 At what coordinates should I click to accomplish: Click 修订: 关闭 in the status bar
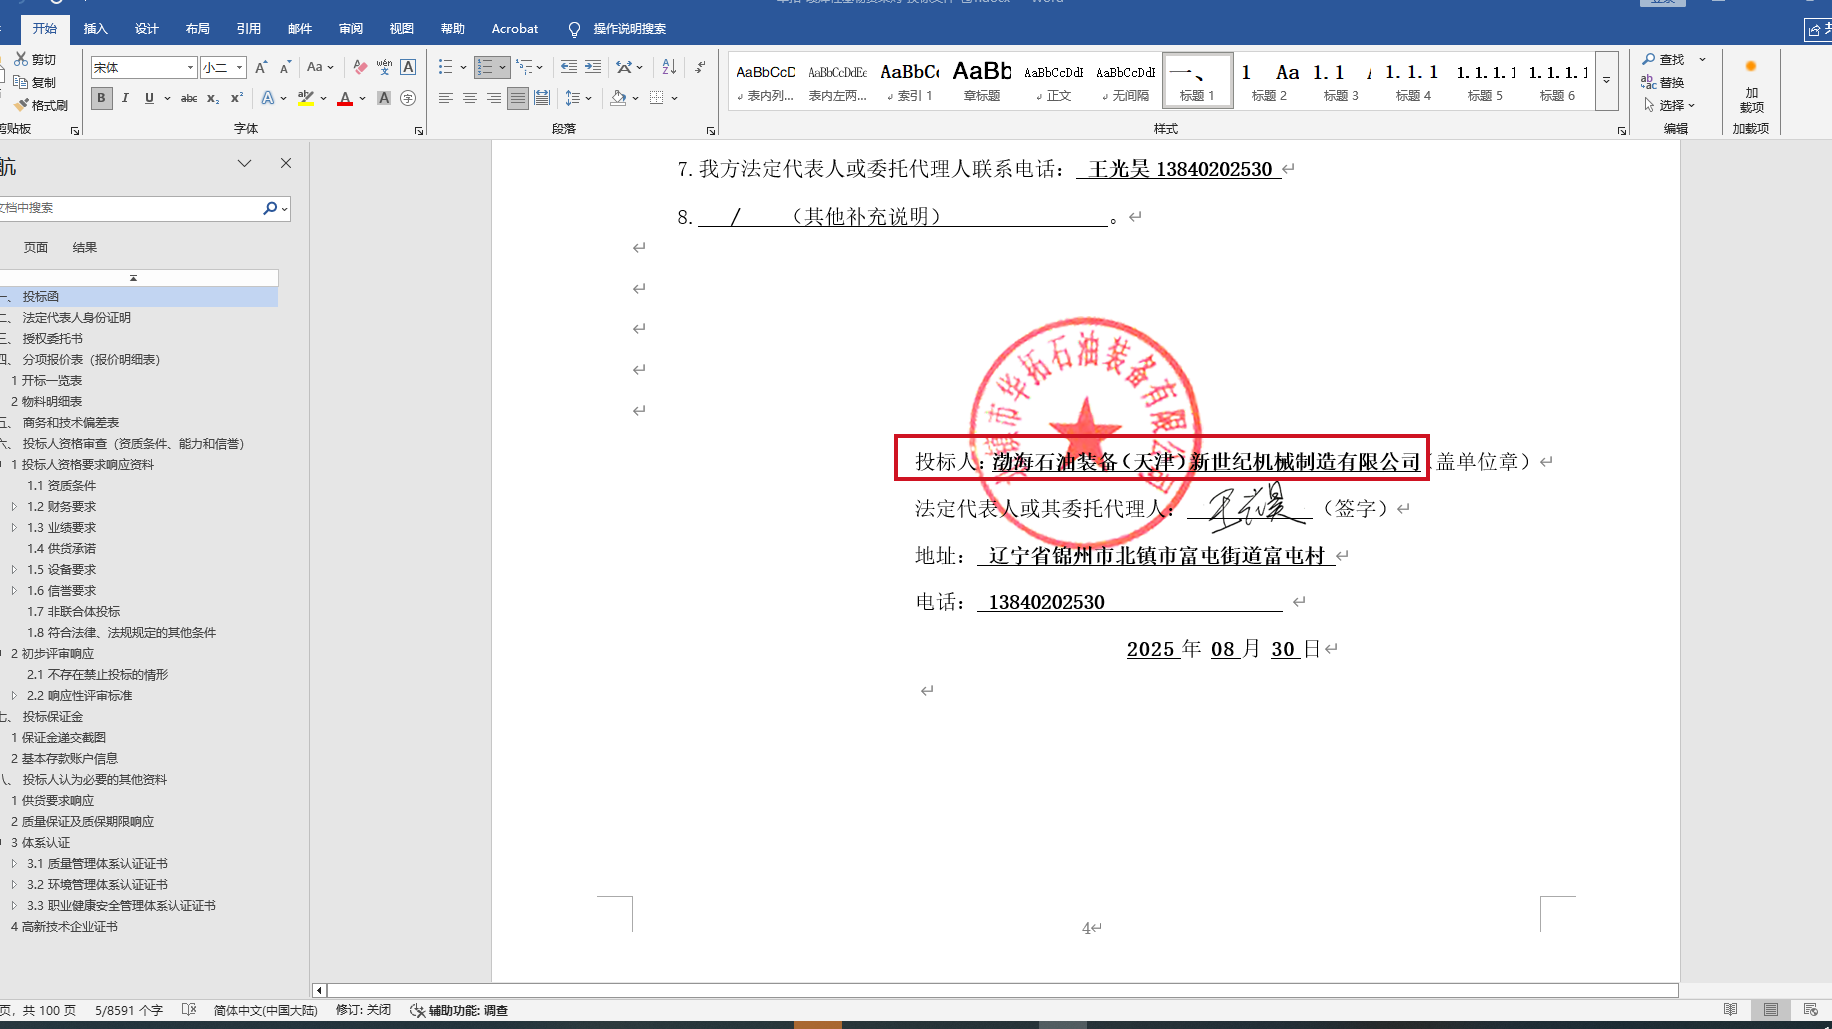tap(363, 1010)
